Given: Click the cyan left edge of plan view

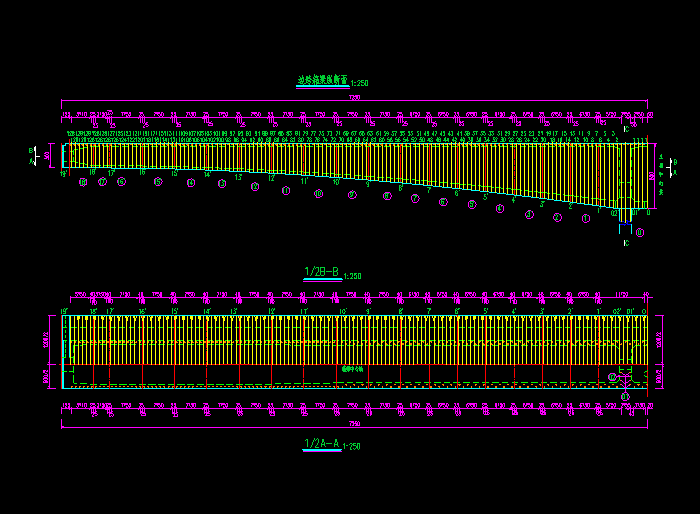Looking at the screenshot, I should pyautogui.click(x=64, y=350).
